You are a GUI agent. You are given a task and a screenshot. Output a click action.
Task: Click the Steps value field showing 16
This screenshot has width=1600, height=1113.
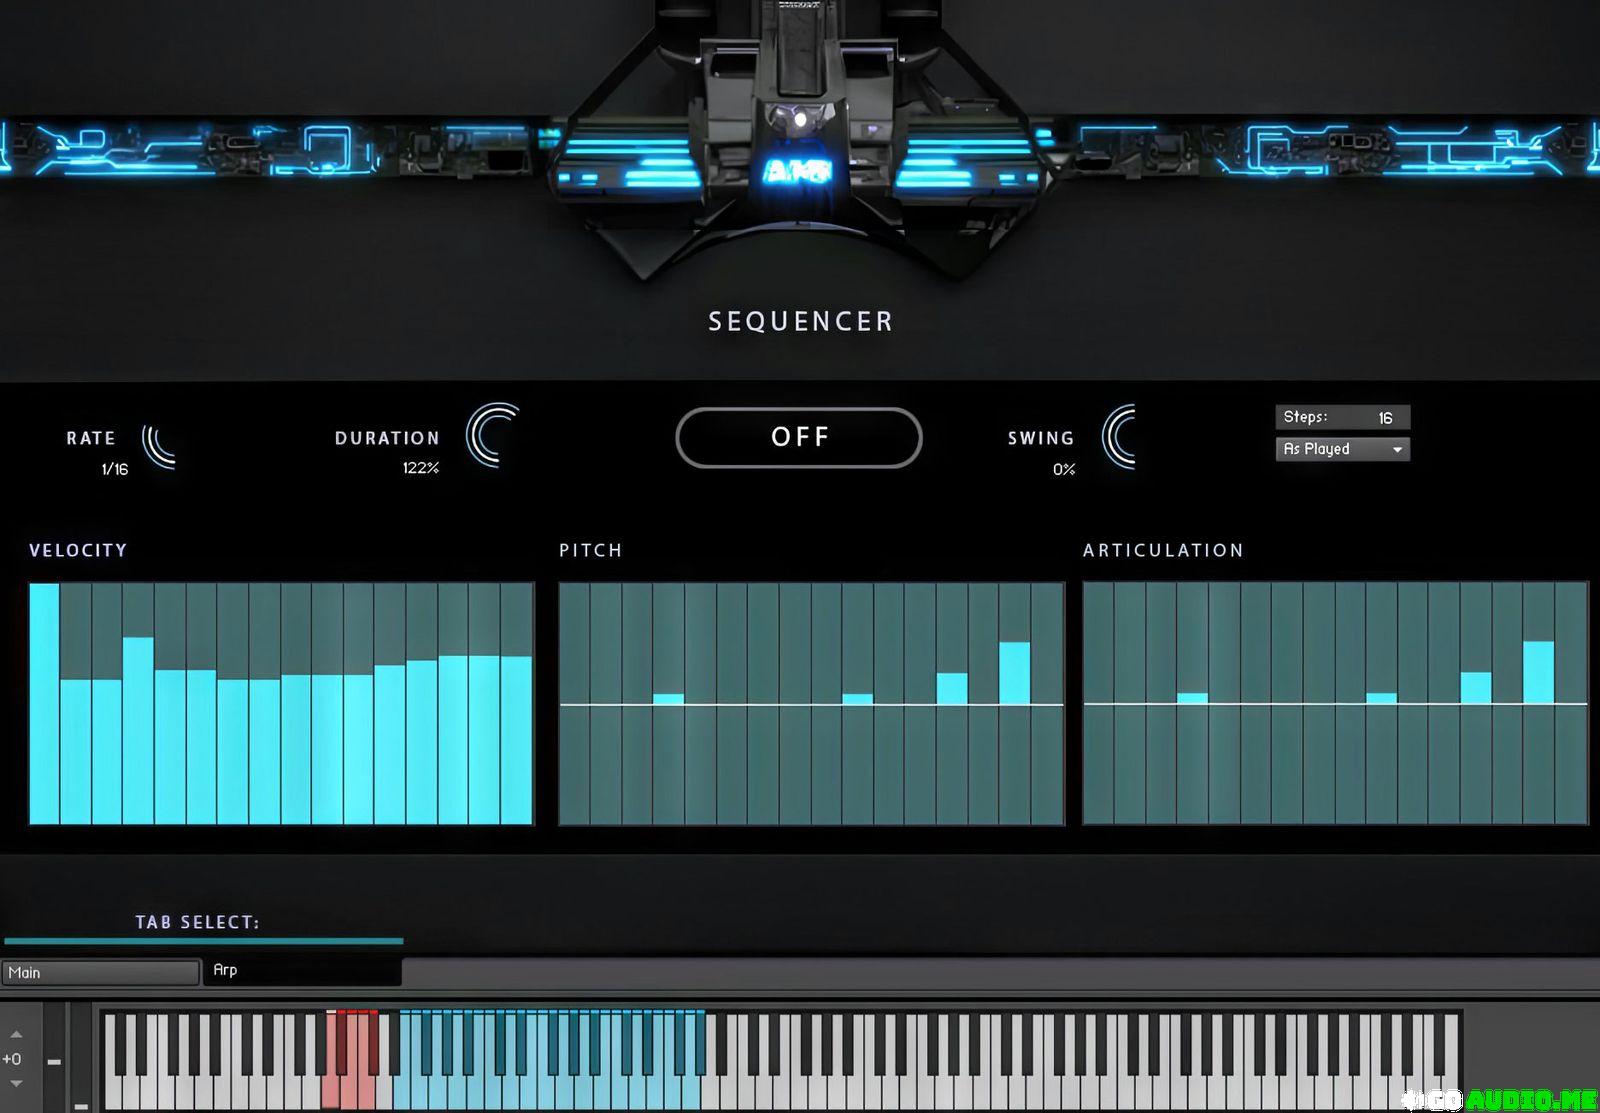[1384, 418]
